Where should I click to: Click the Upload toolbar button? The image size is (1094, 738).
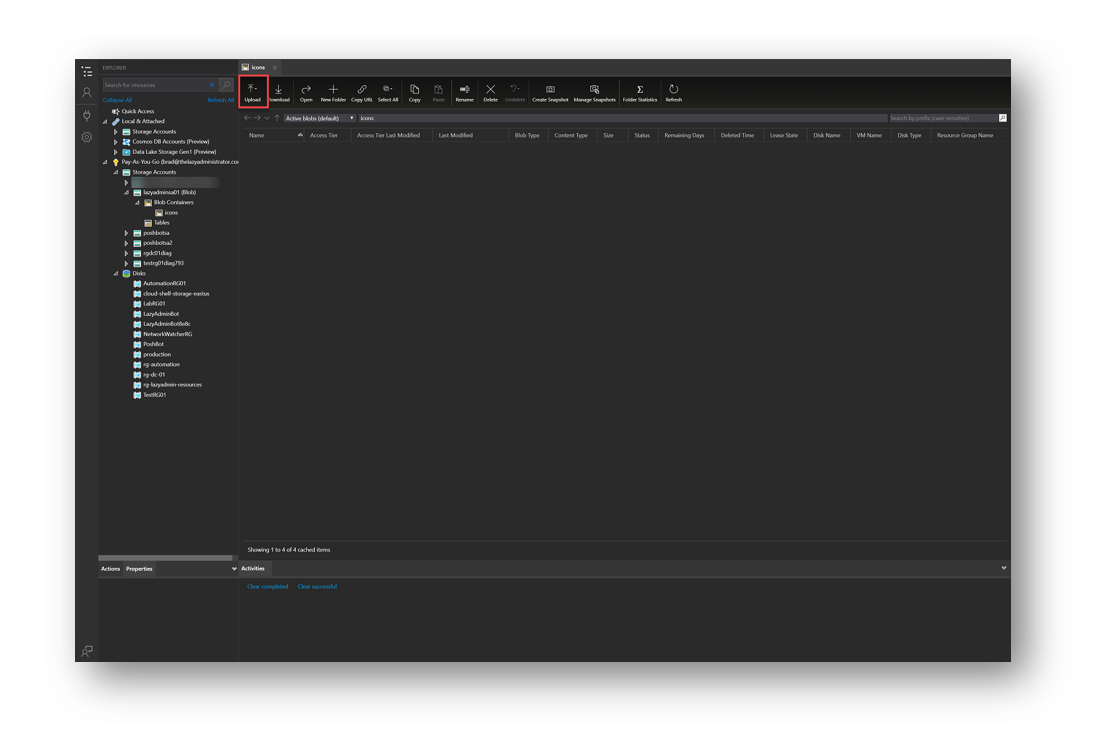click(x=253, y=92)
